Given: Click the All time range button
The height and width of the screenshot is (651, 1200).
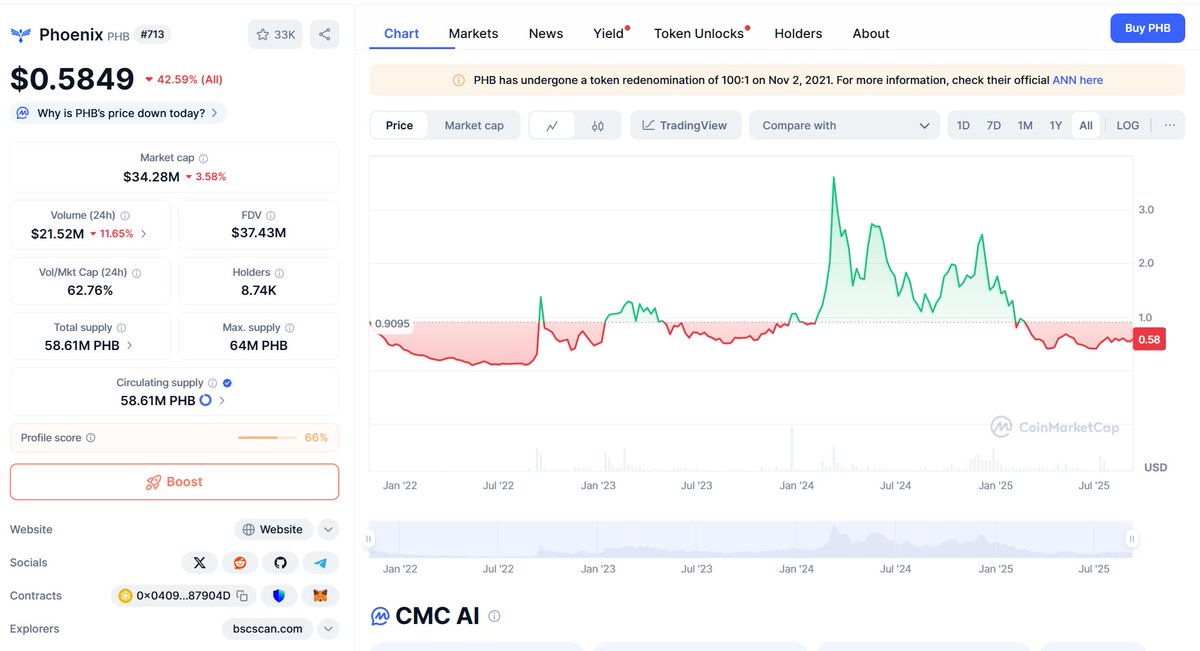Looking at the screenshot, I should pyautogui.click(x=1086, y=126).
